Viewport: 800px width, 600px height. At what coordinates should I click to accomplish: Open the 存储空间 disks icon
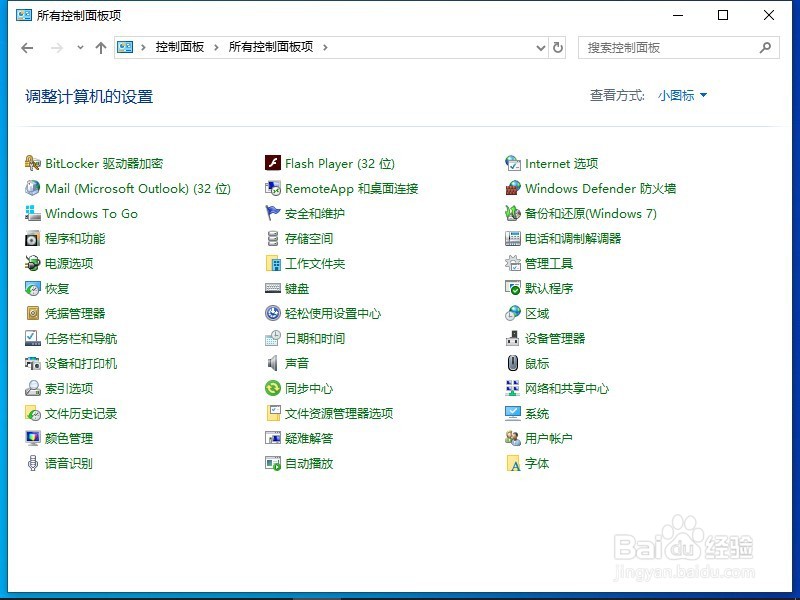click(273, 238)
